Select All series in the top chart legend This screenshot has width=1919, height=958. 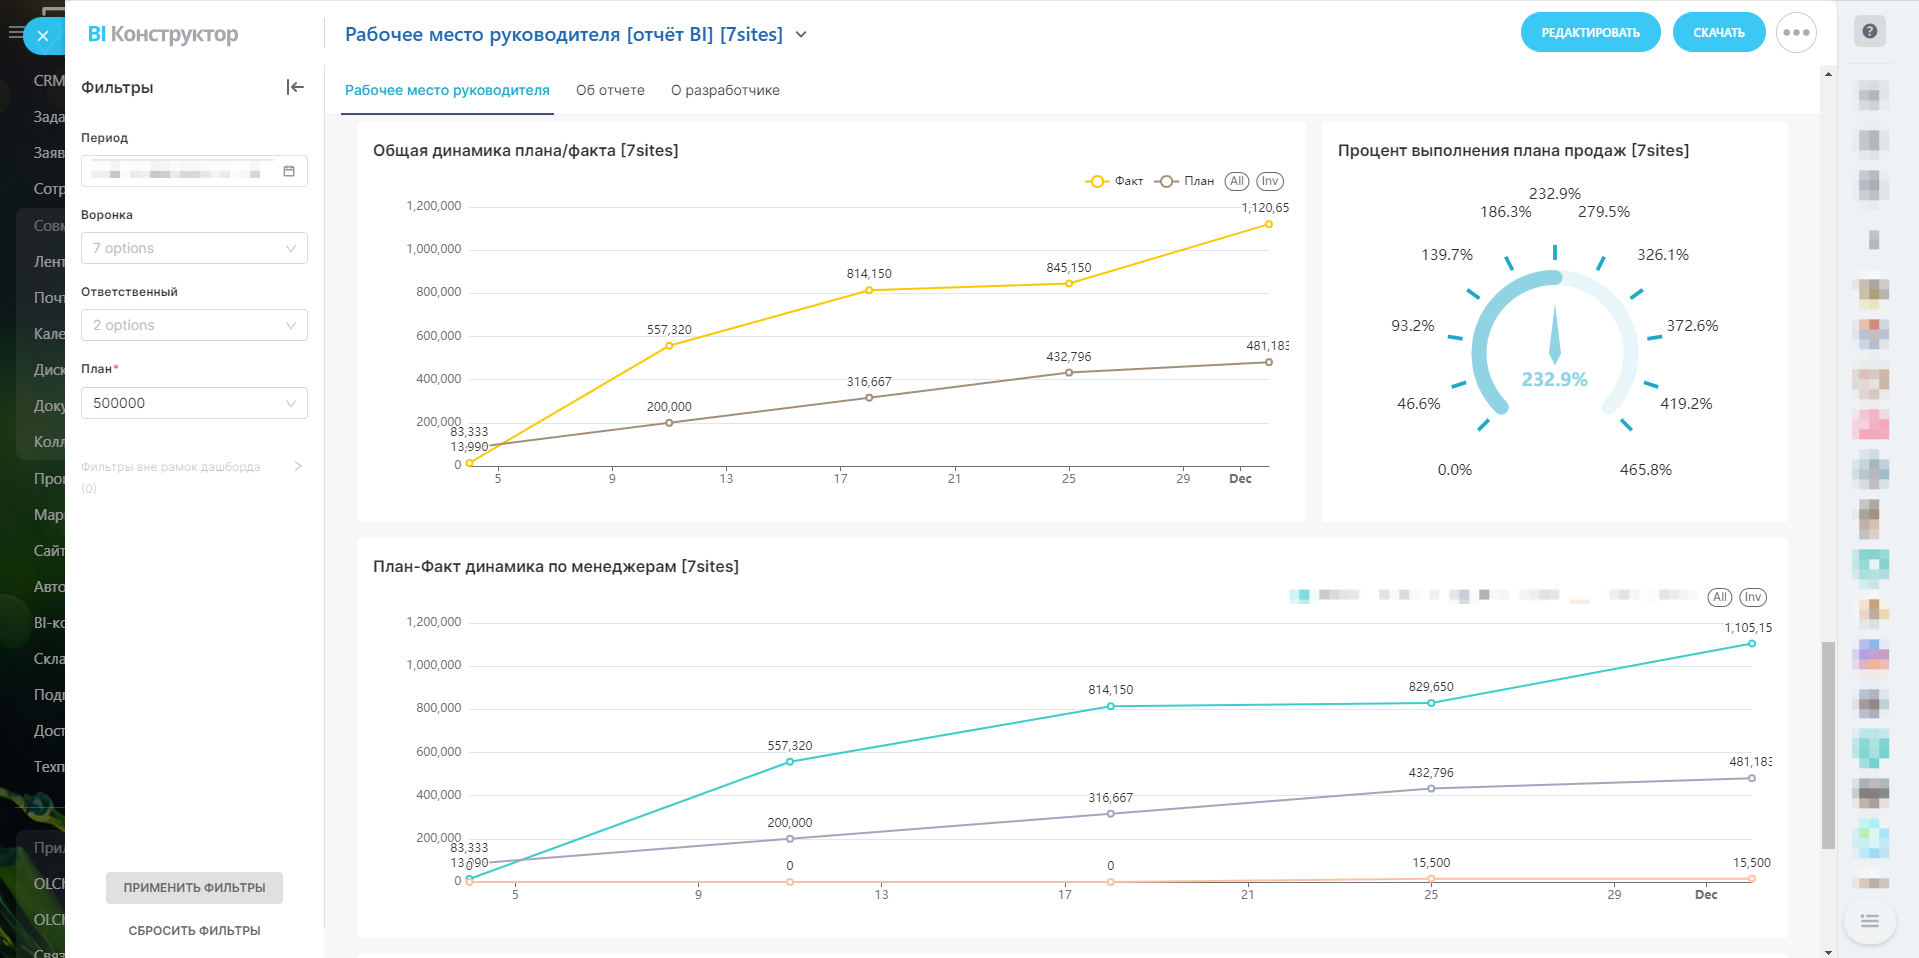point(1237,181)
